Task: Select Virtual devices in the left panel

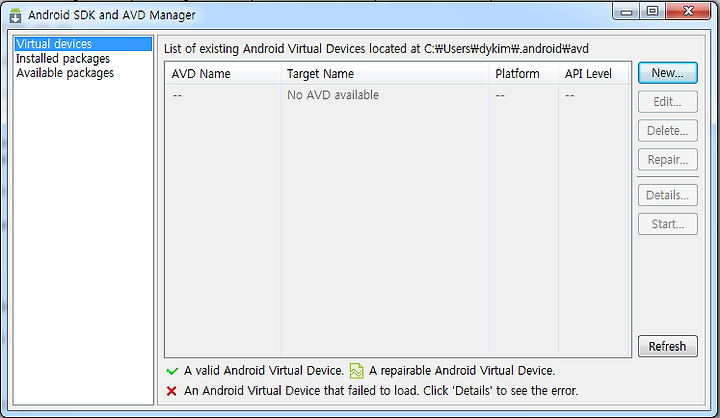Action: point(83,44)
